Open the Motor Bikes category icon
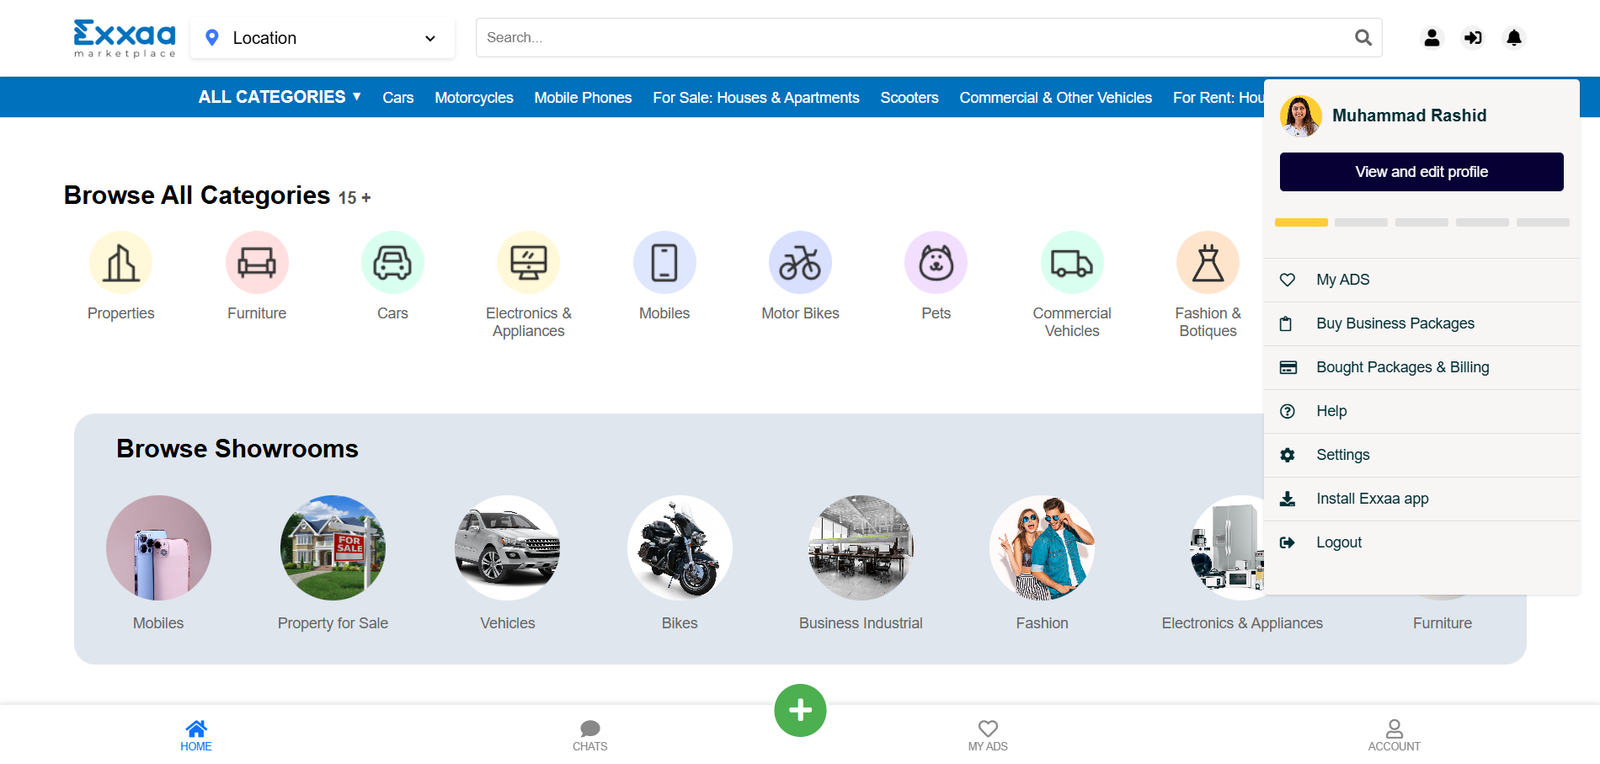 800,263
